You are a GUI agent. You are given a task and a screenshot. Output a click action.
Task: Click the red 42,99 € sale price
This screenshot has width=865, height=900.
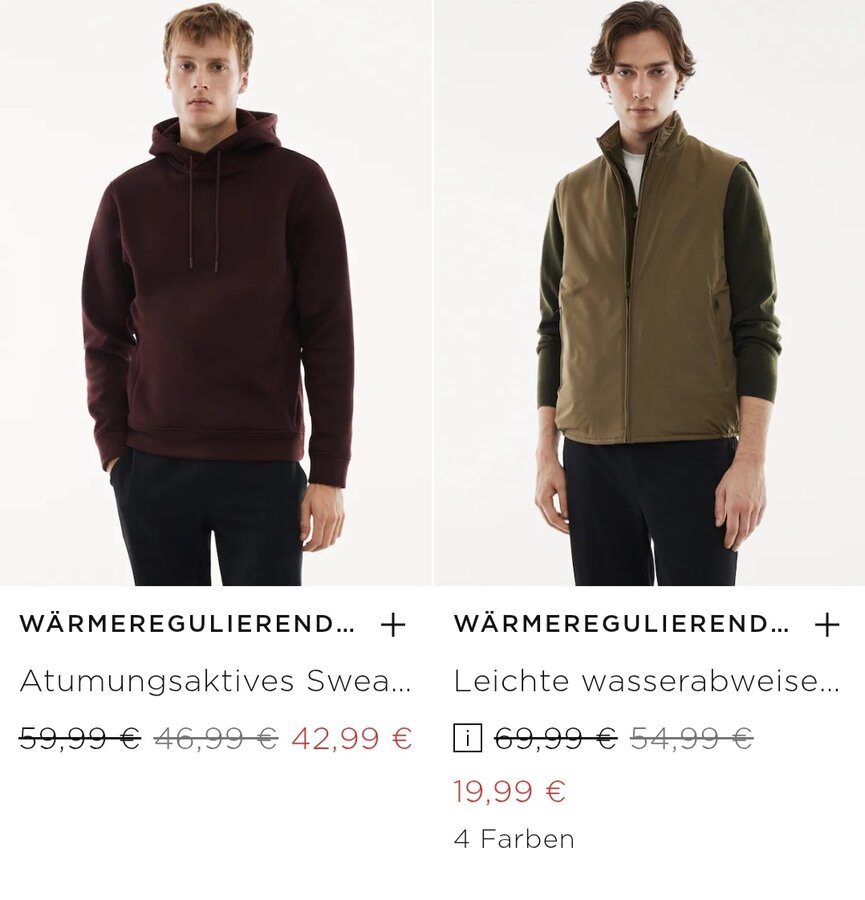352,738
